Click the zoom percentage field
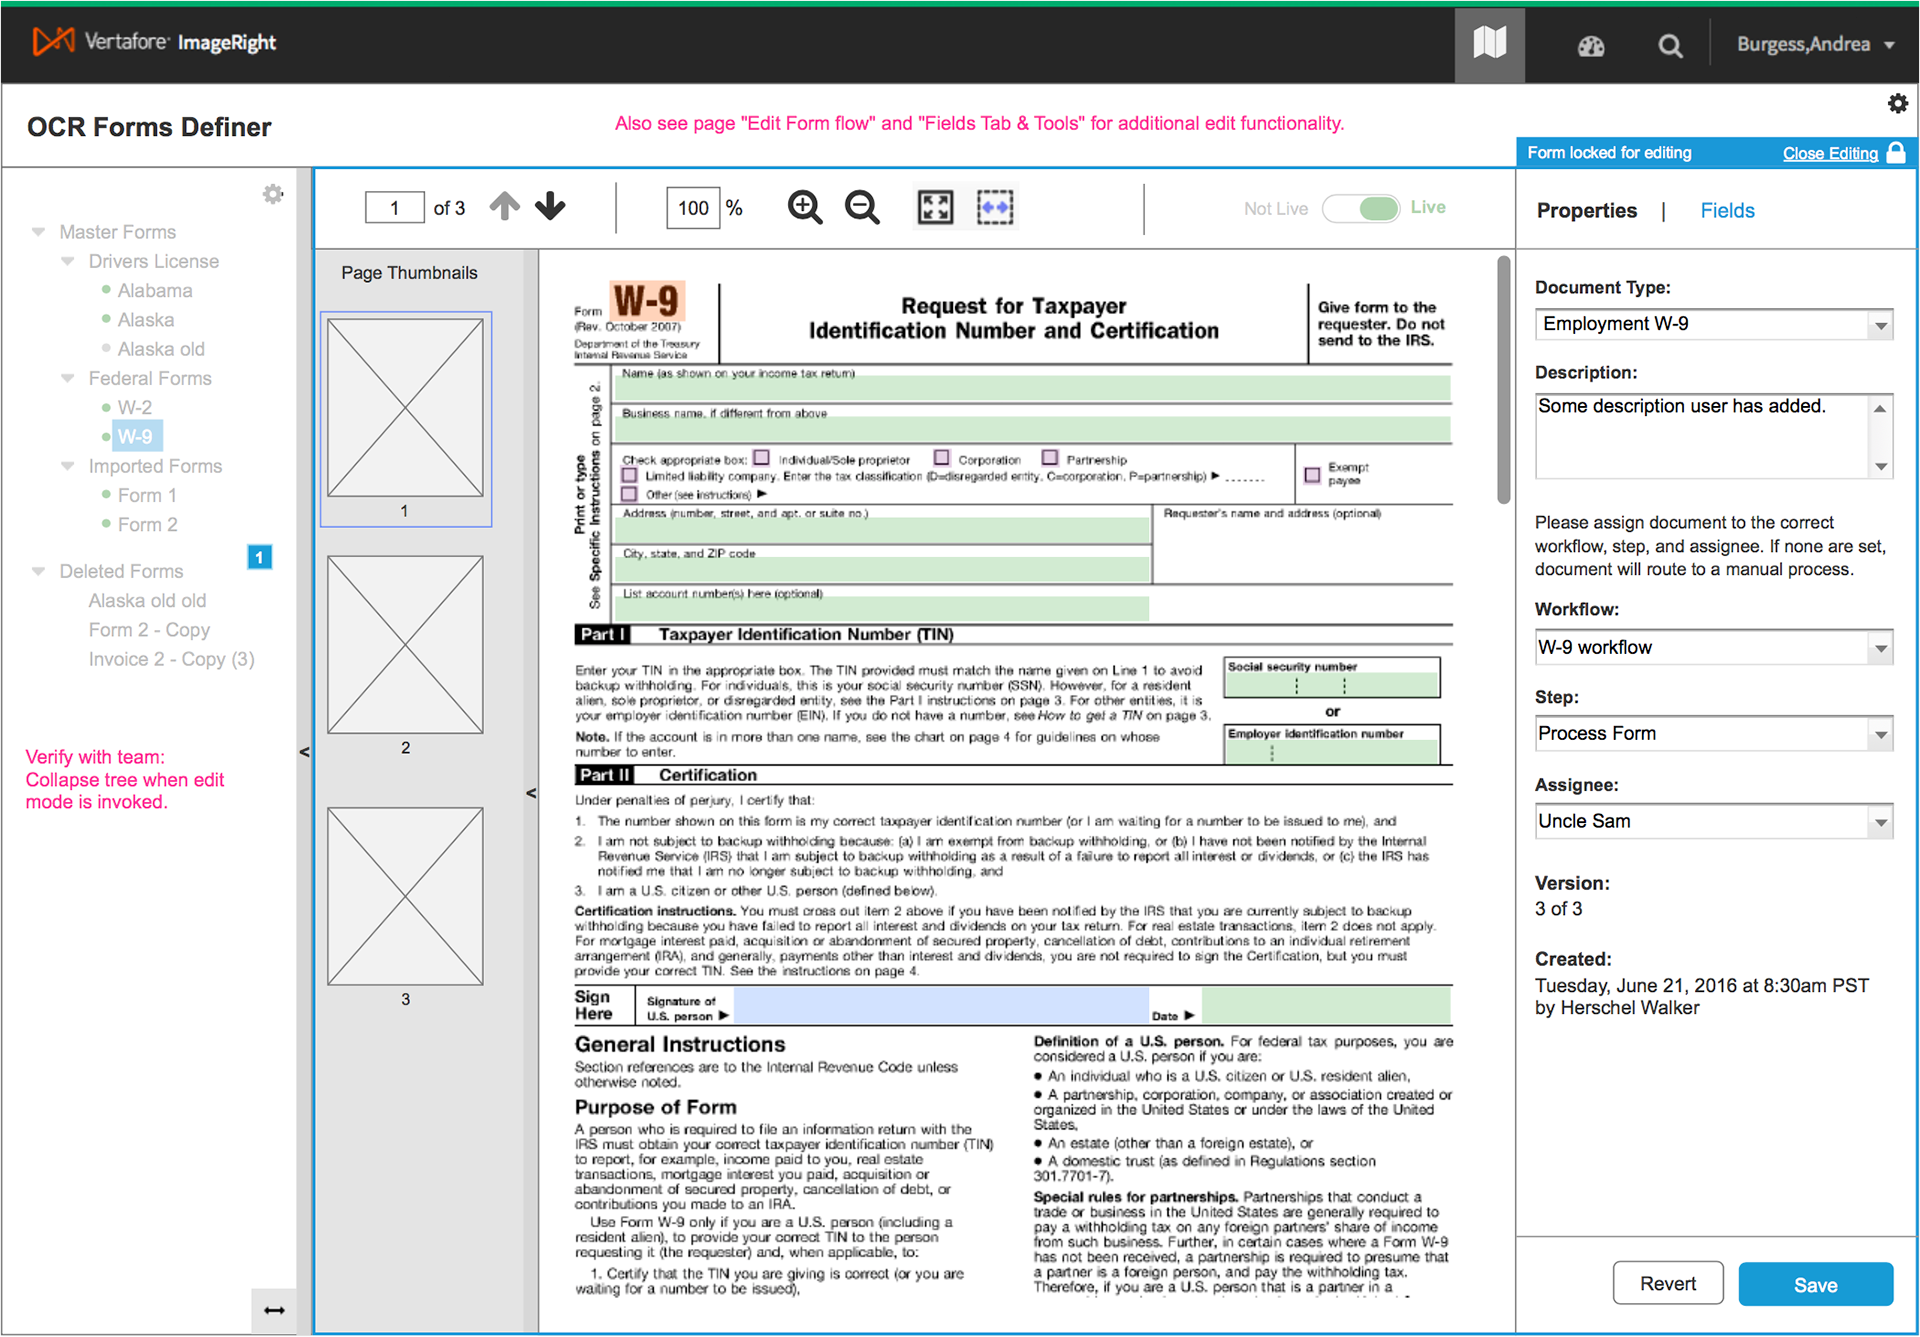The image size is (1920, 1337). tap(693, 208)
